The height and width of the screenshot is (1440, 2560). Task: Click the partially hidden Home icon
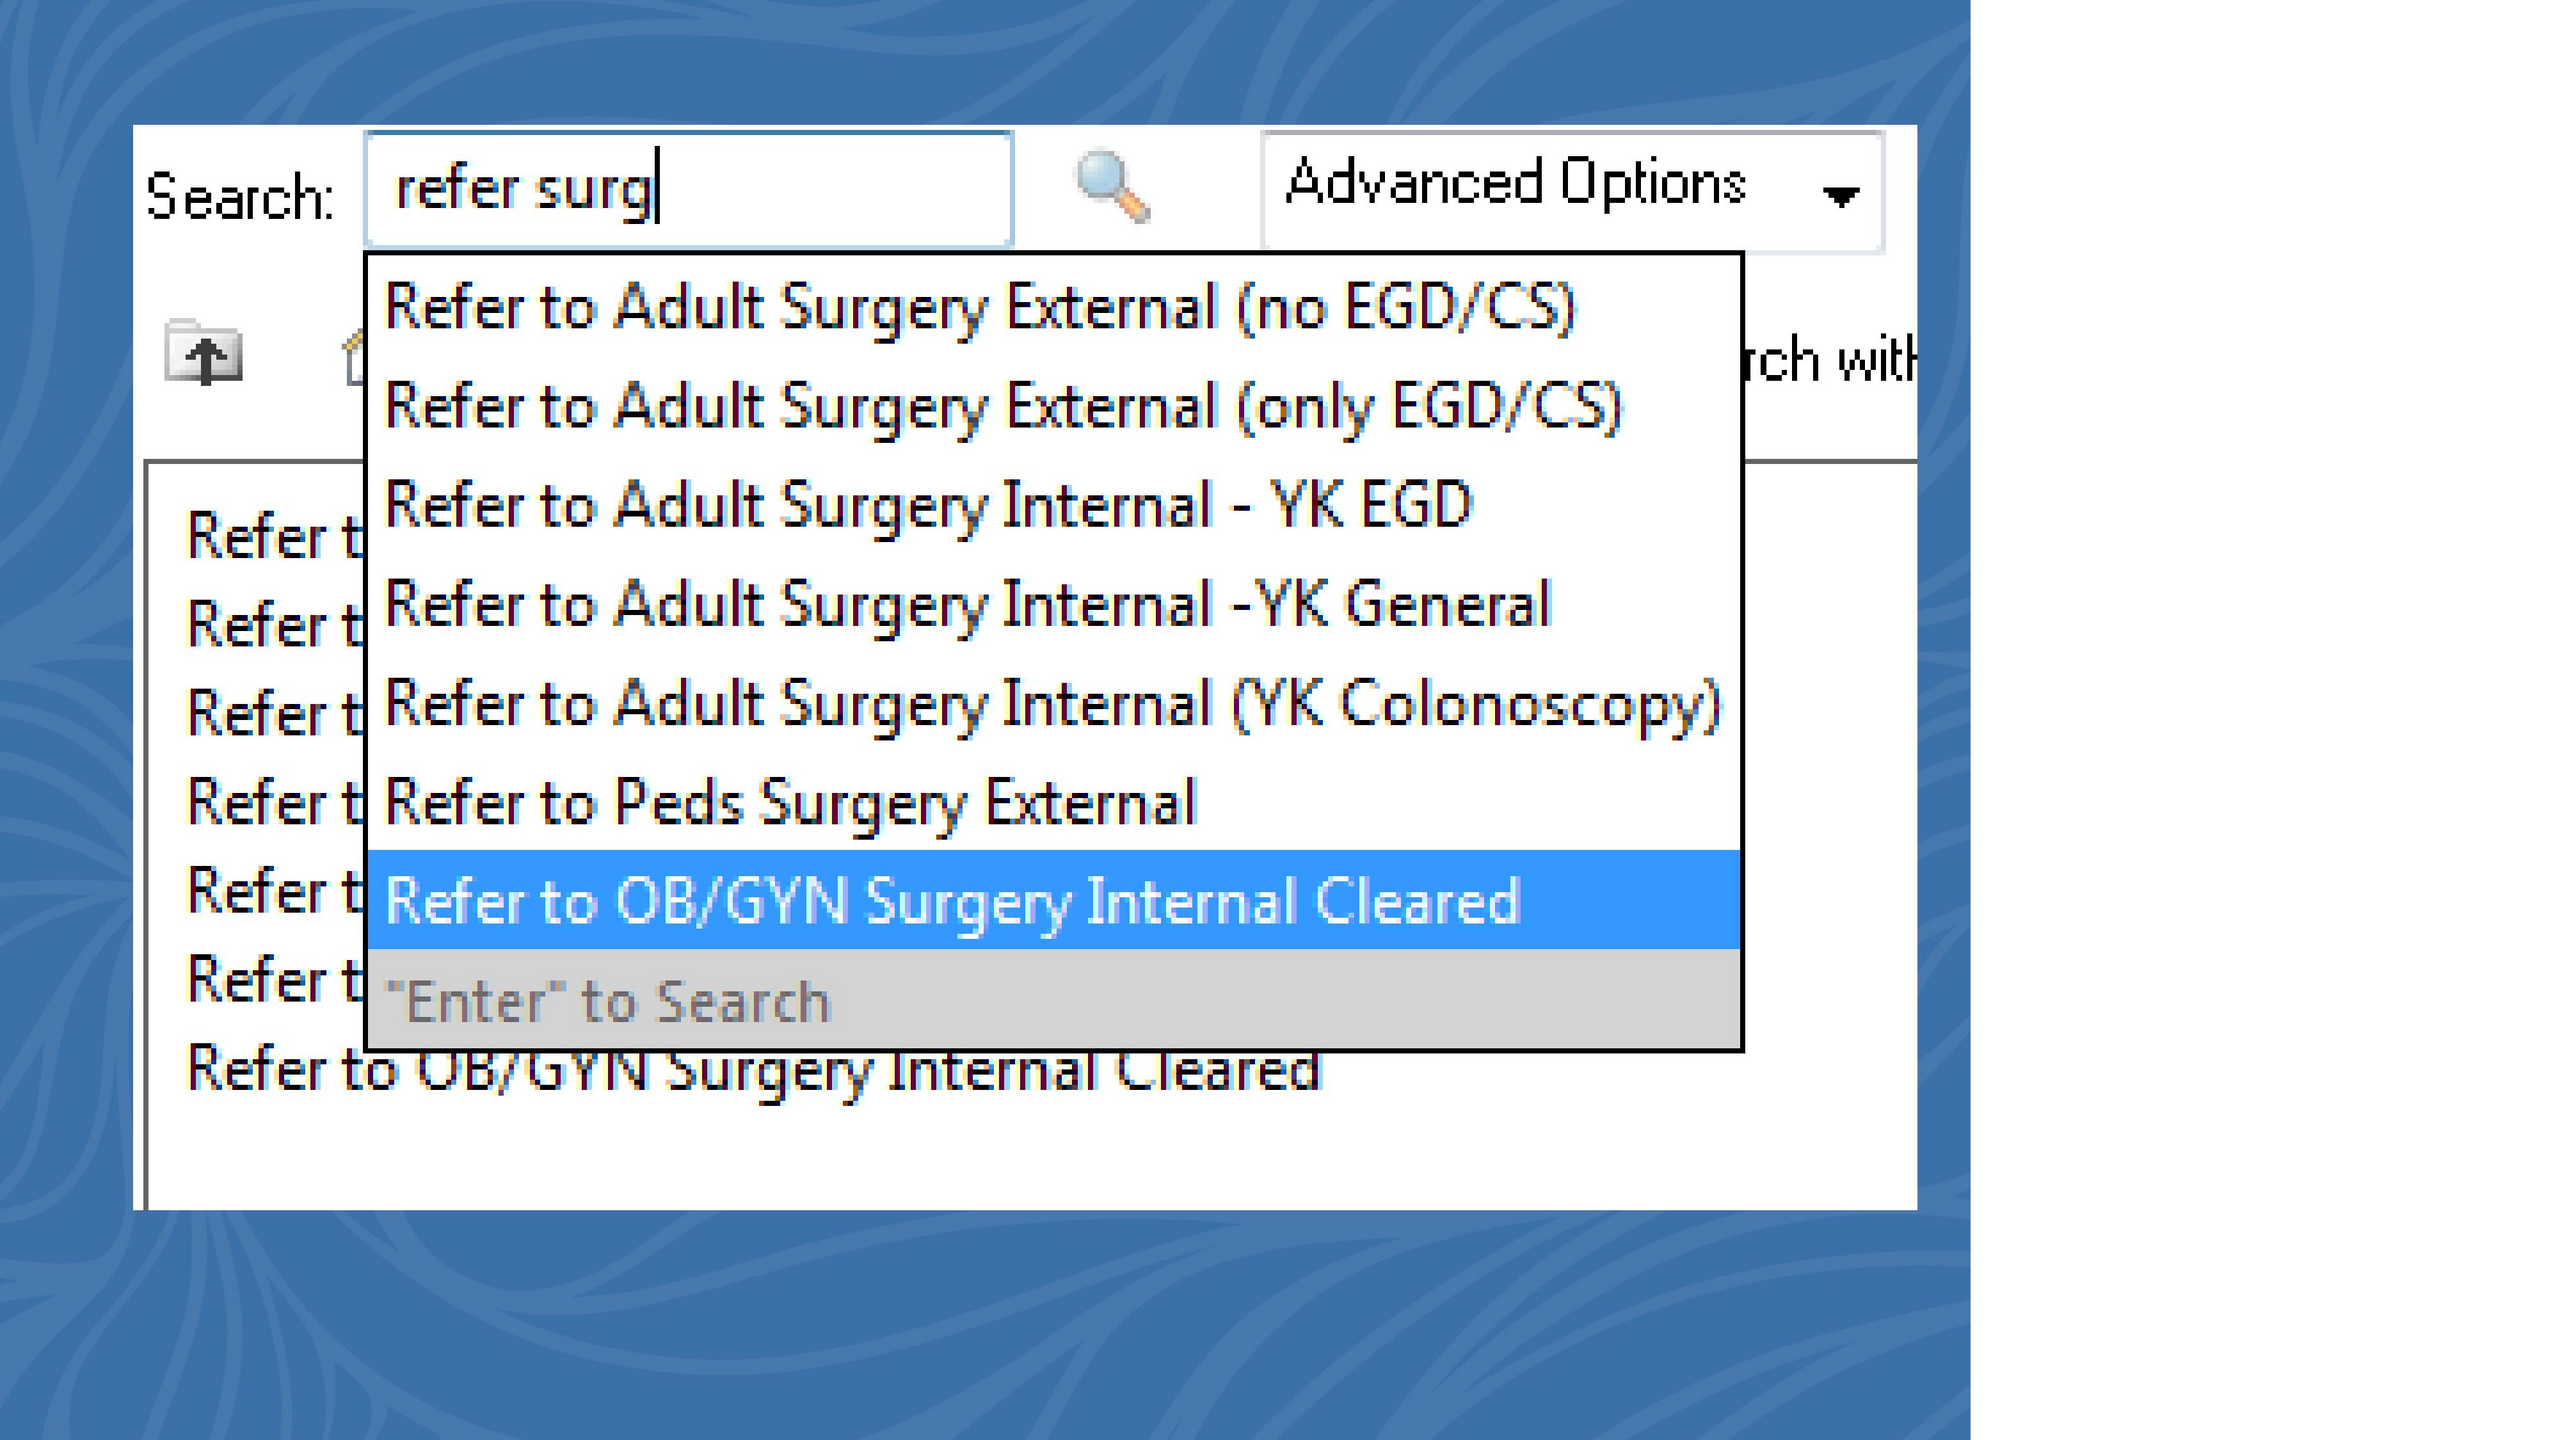(x=354, y=358)
